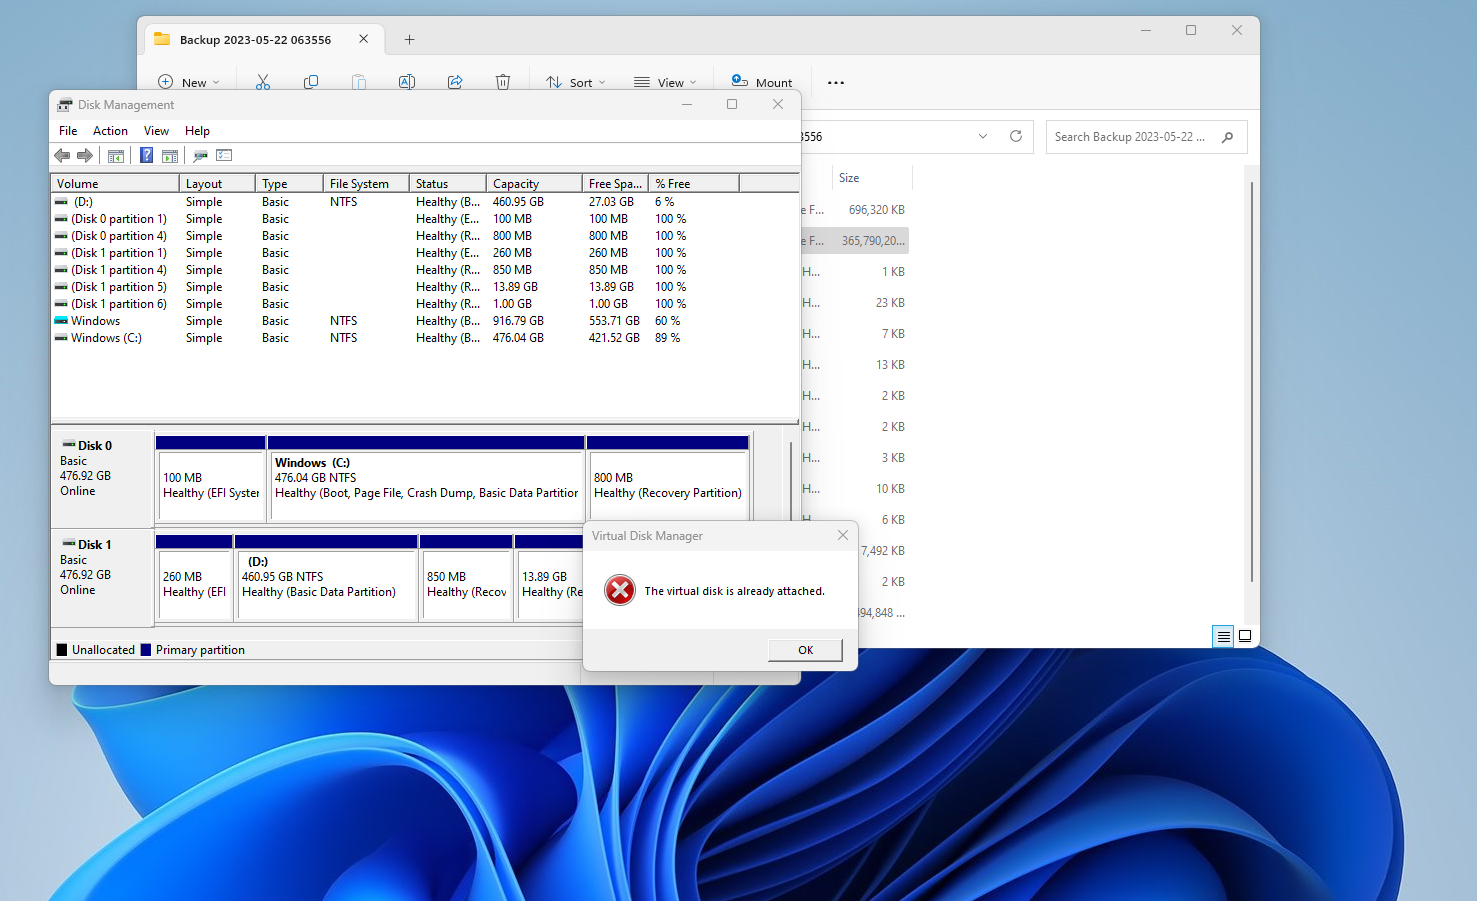This screenshot has width=1477, height=901.
Task: Select the (D:) volume row
Action: (x=424, y=201)
